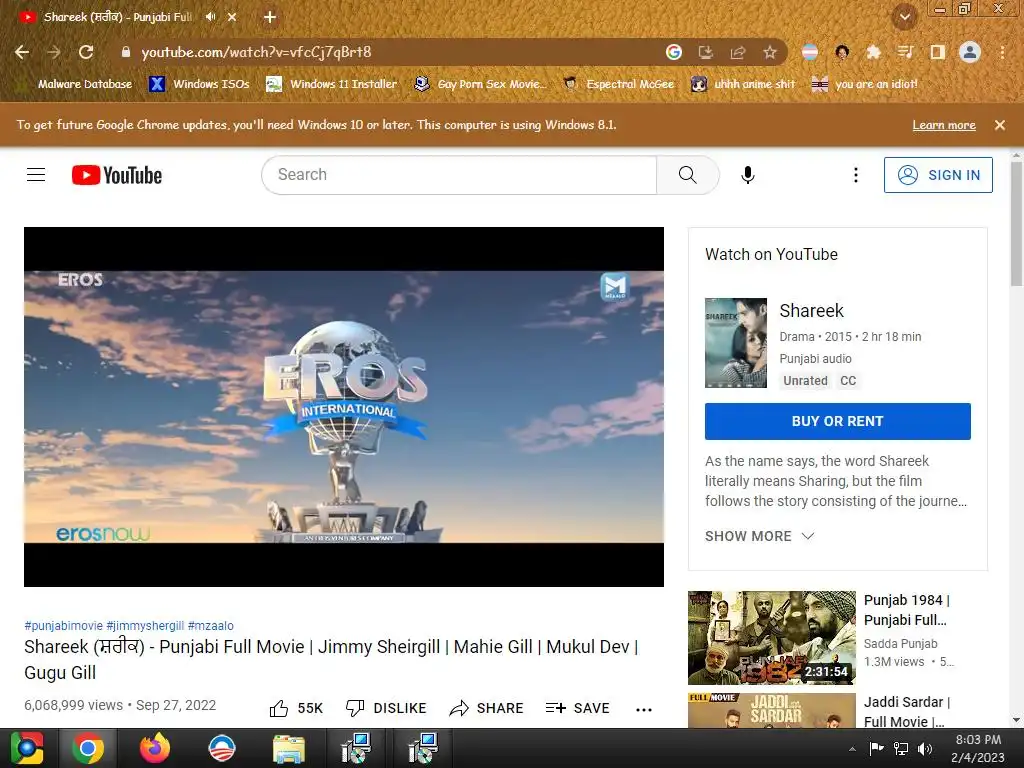Click the SHARE arrow button
Viewport: 1024px width, 768px height.
487,709
